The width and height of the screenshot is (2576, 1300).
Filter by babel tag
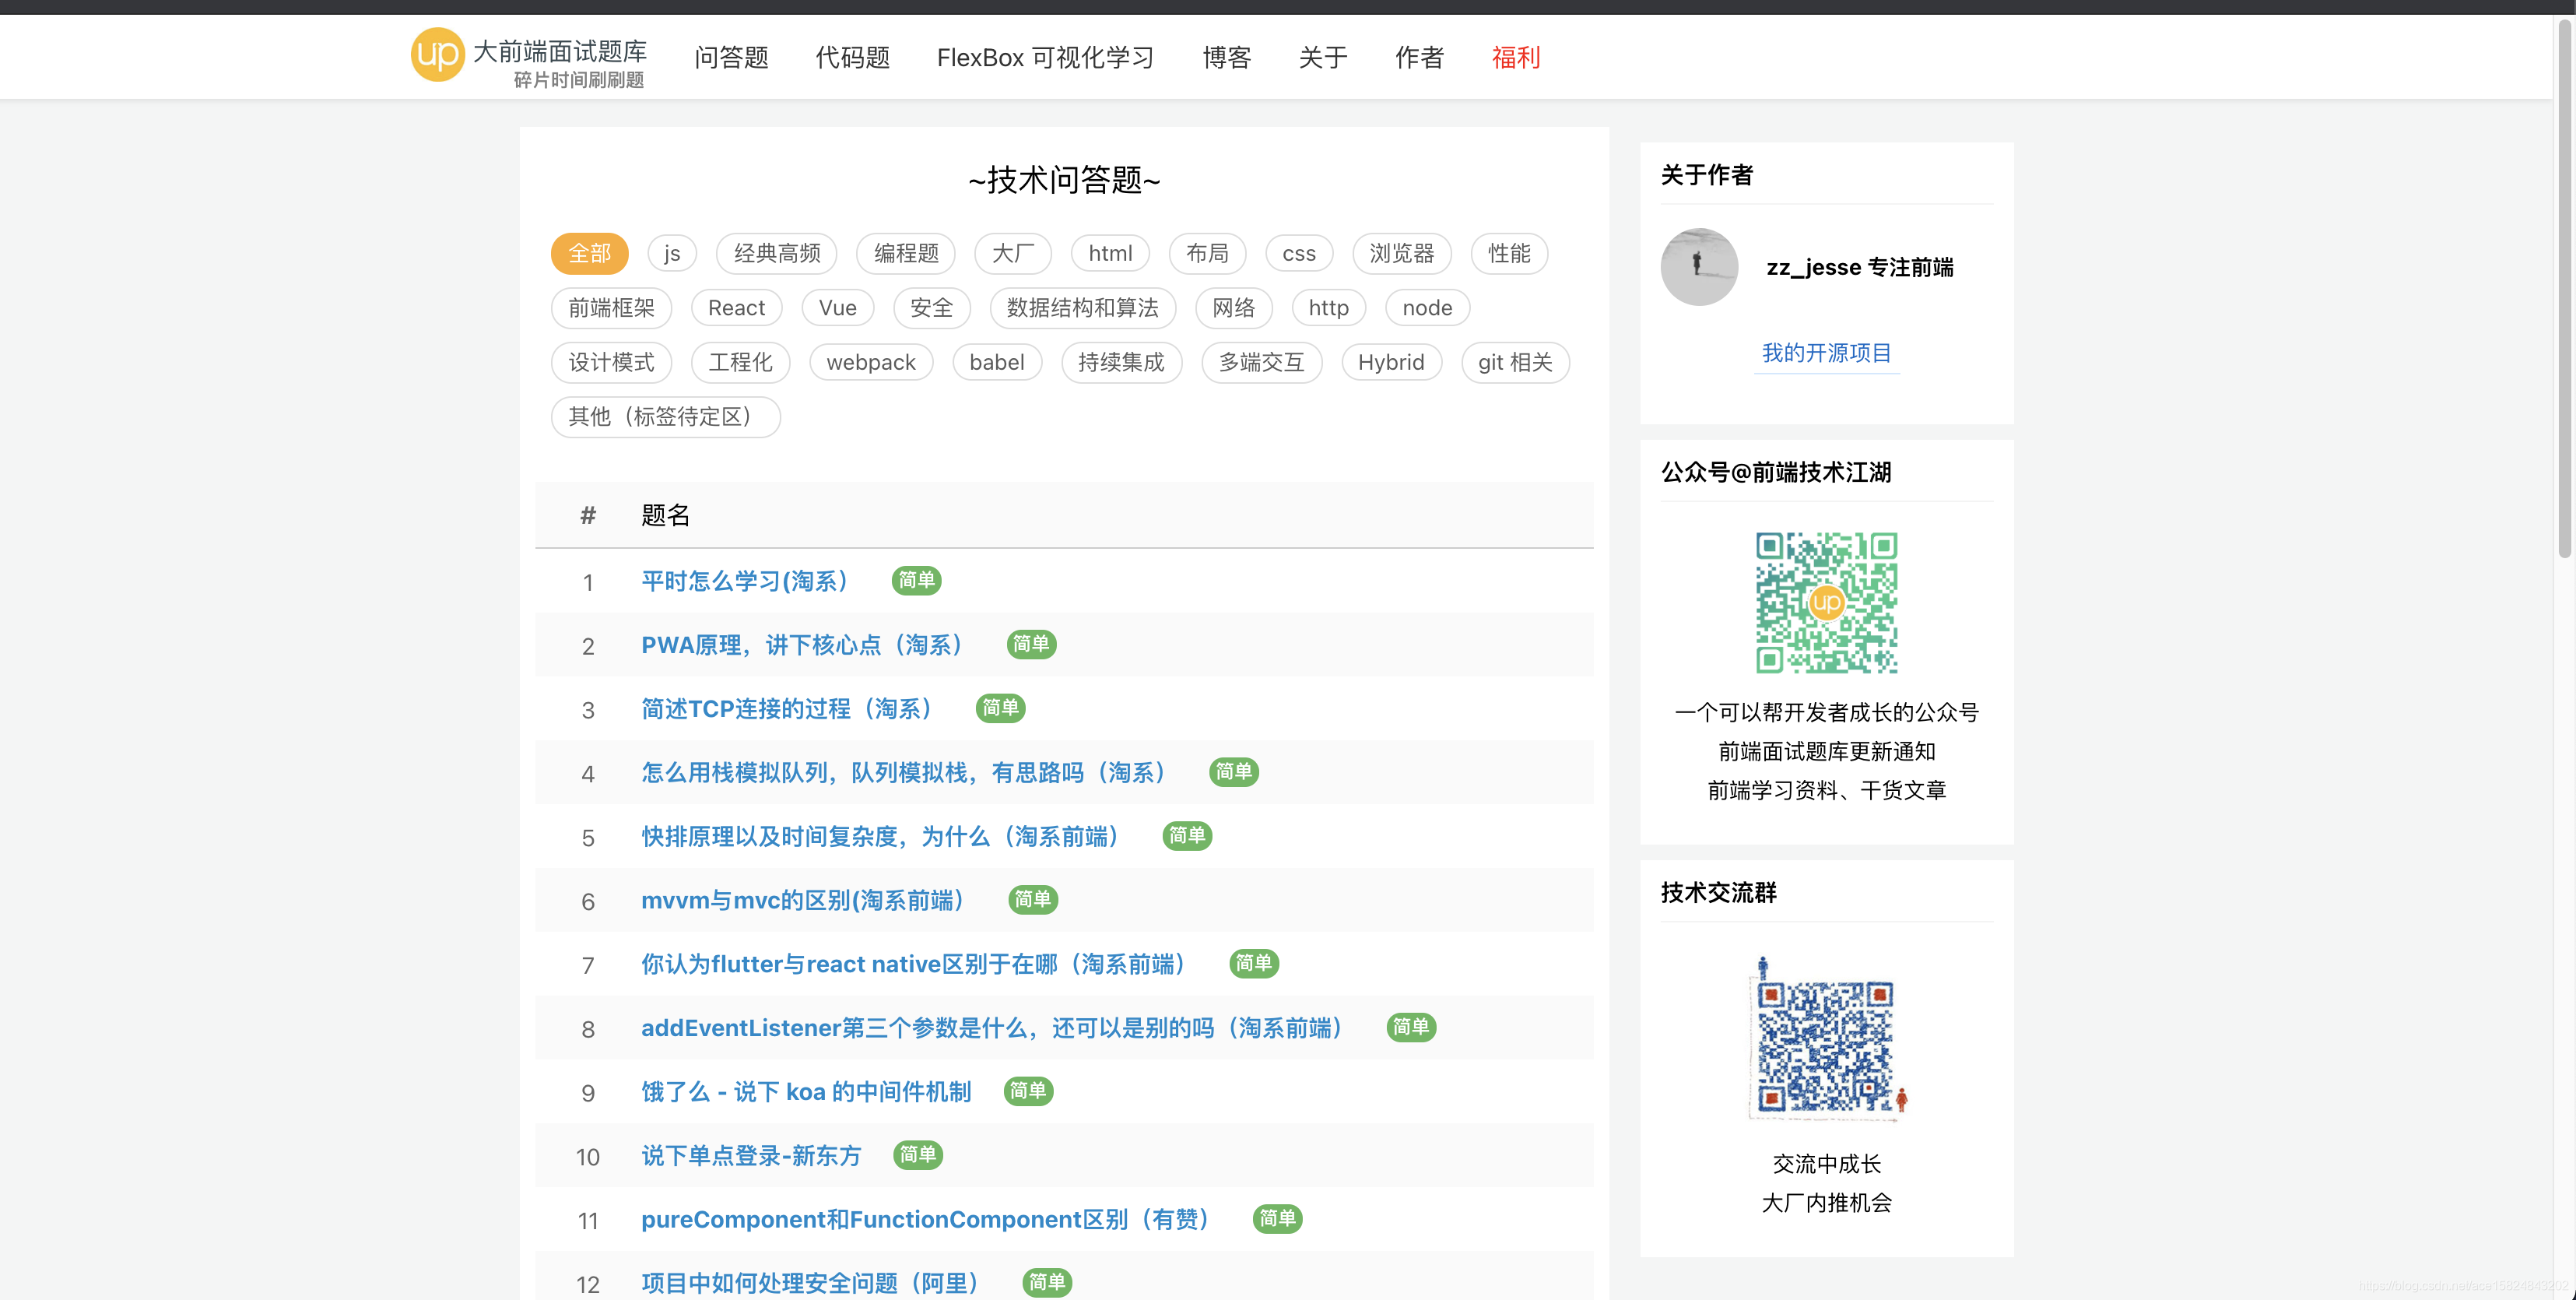[997, 363]
